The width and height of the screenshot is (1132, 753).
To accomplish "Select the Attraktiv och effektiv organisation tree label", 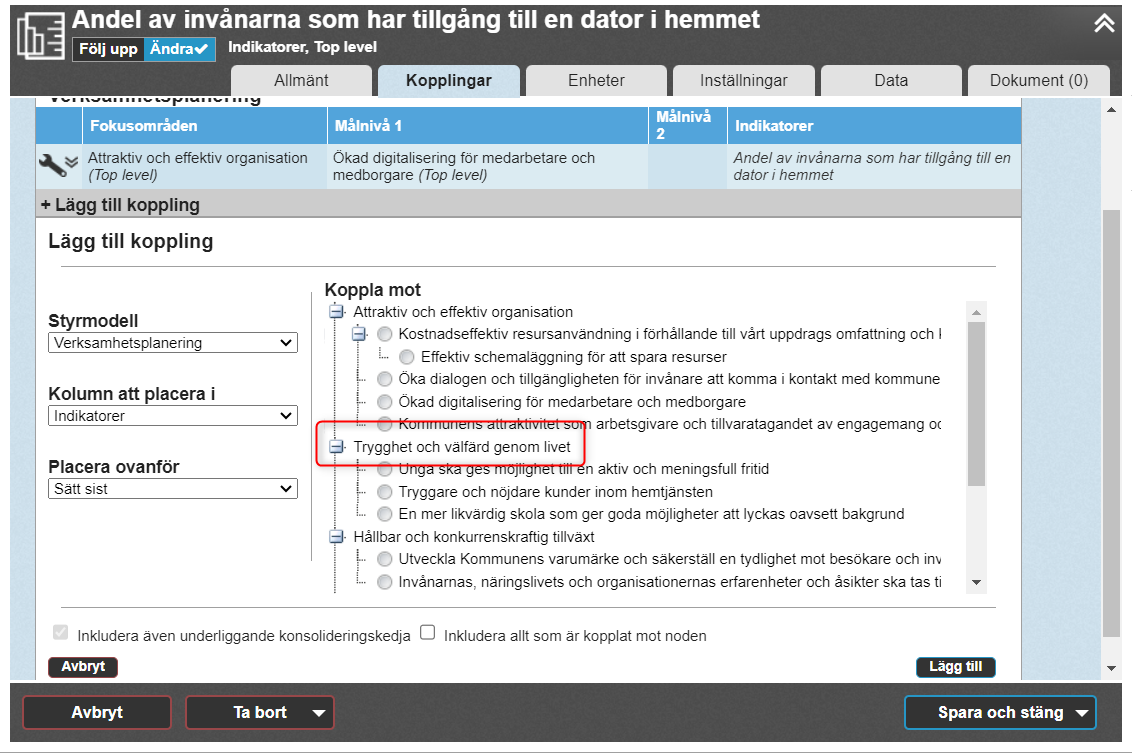I will 463,312.
